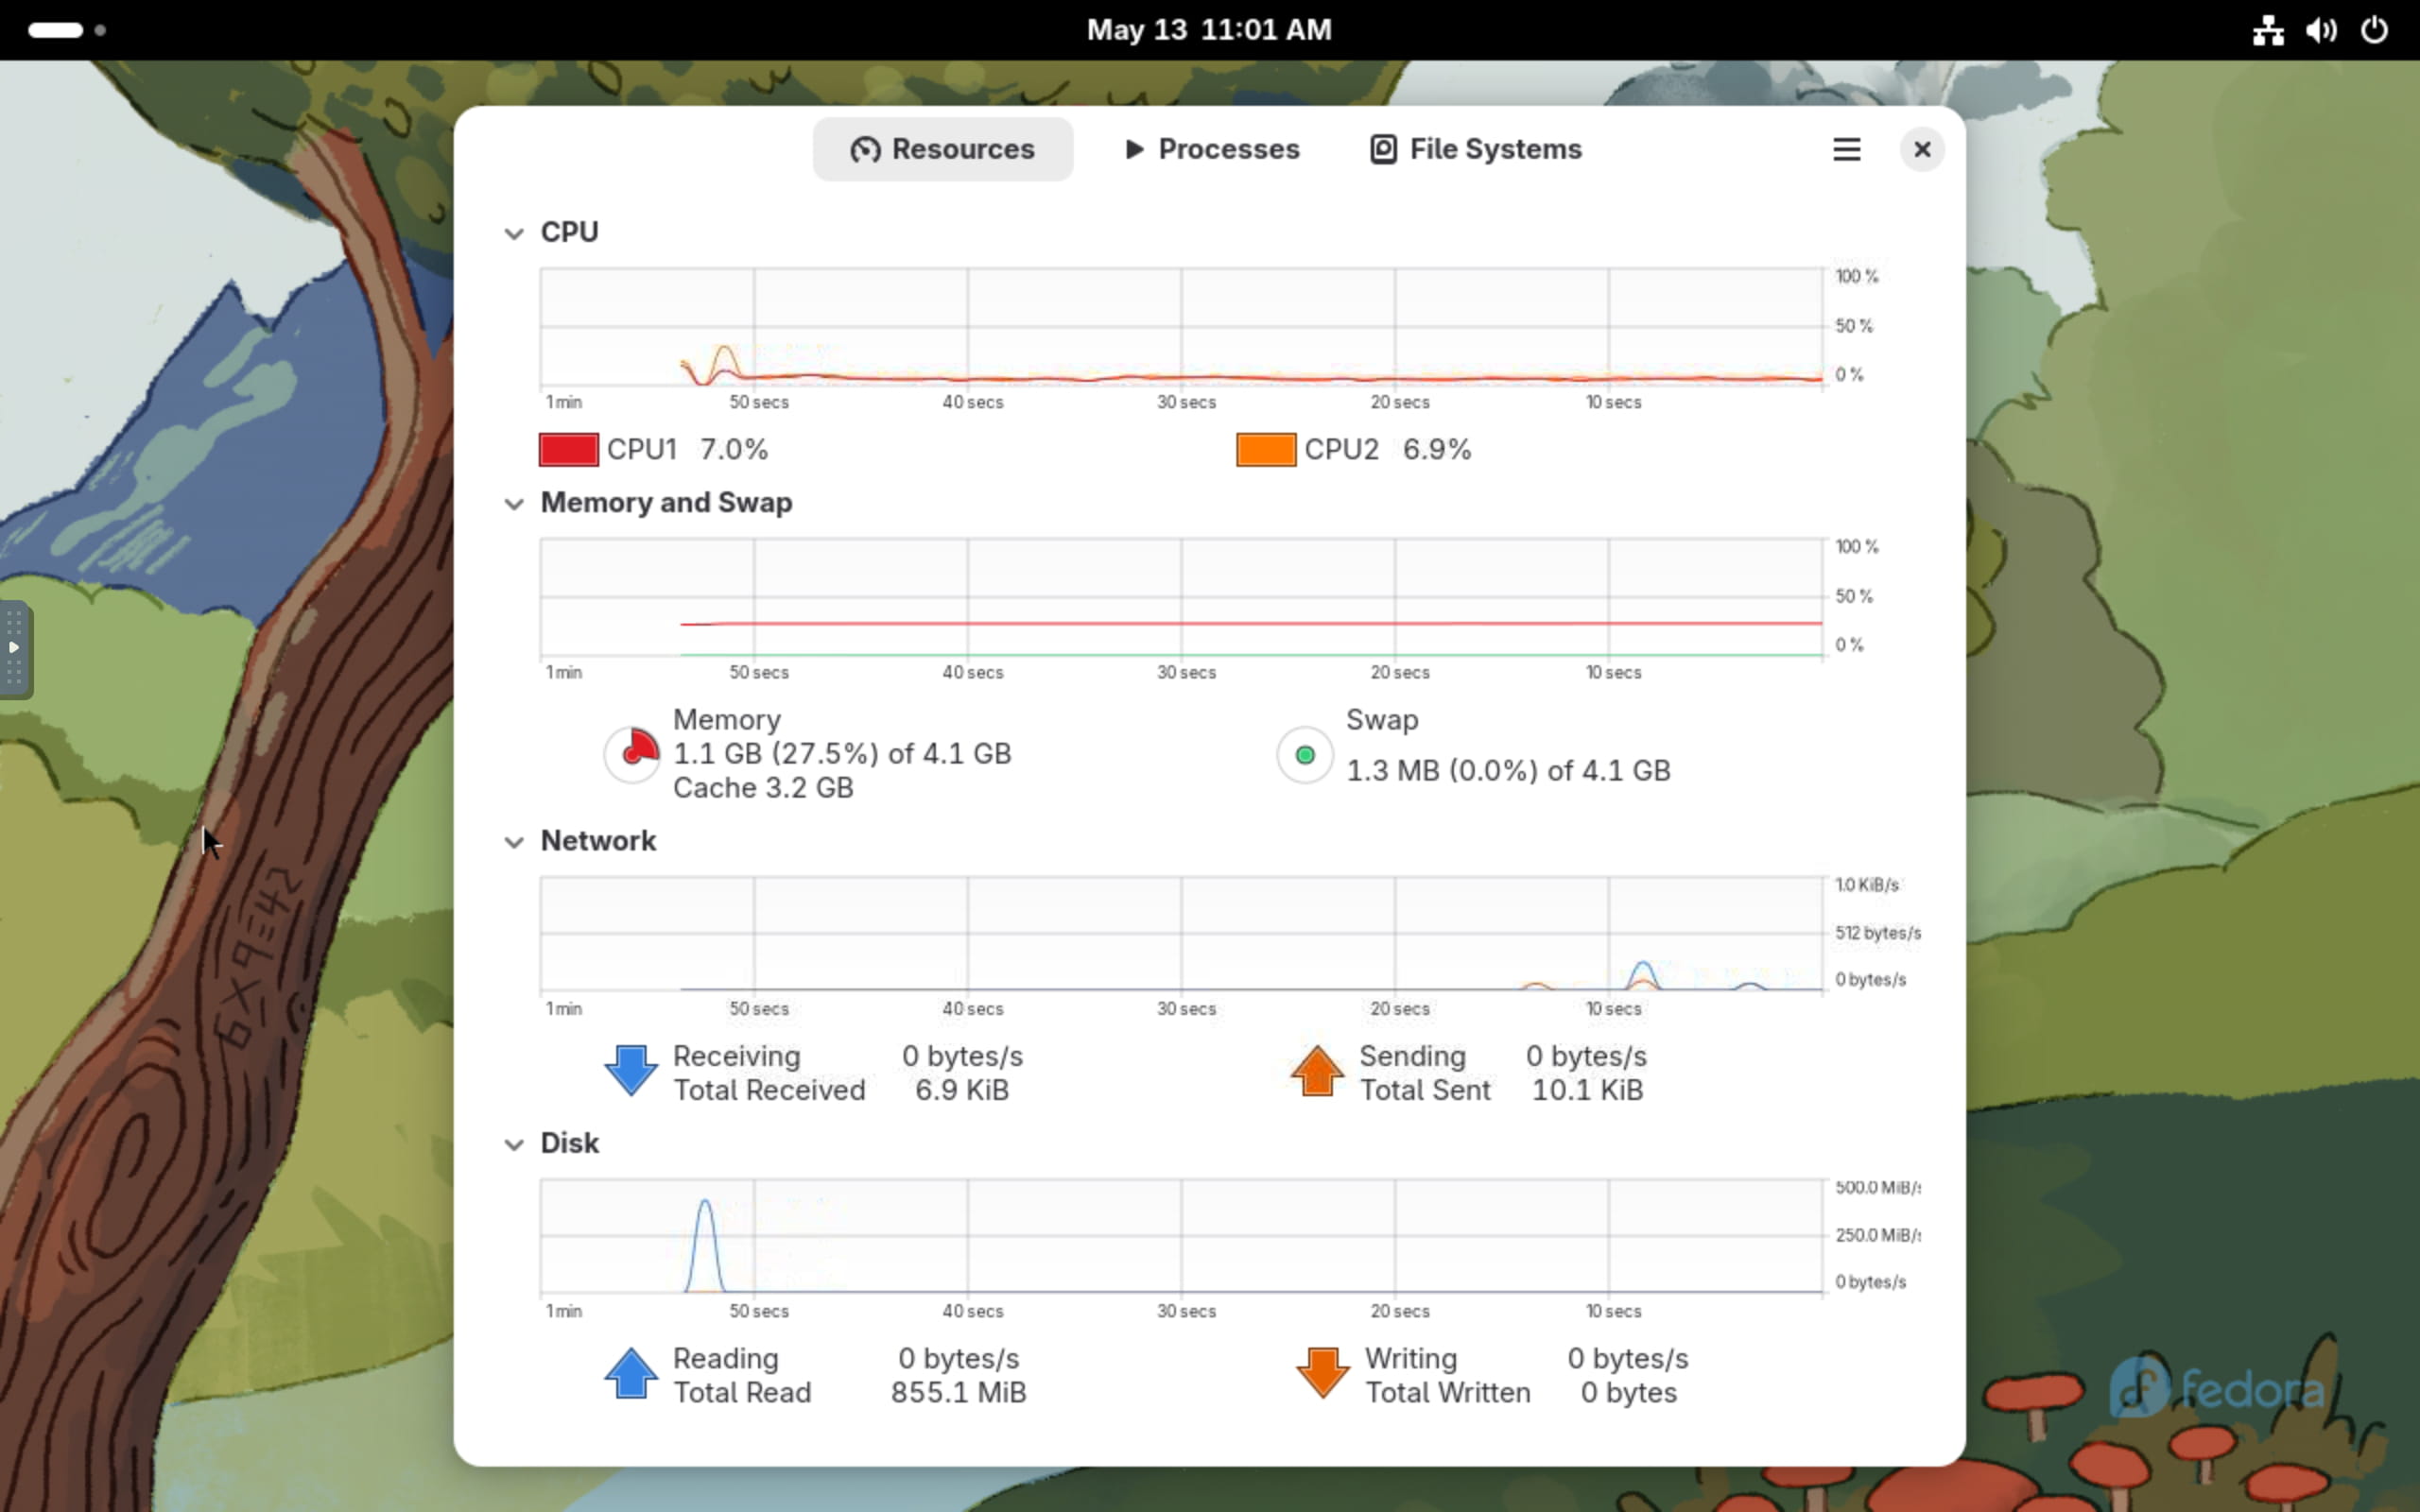Click the 'Cache 3.2 GB' text
The height and width of the screenshot is (1512, 2420).
pos(763,788)
